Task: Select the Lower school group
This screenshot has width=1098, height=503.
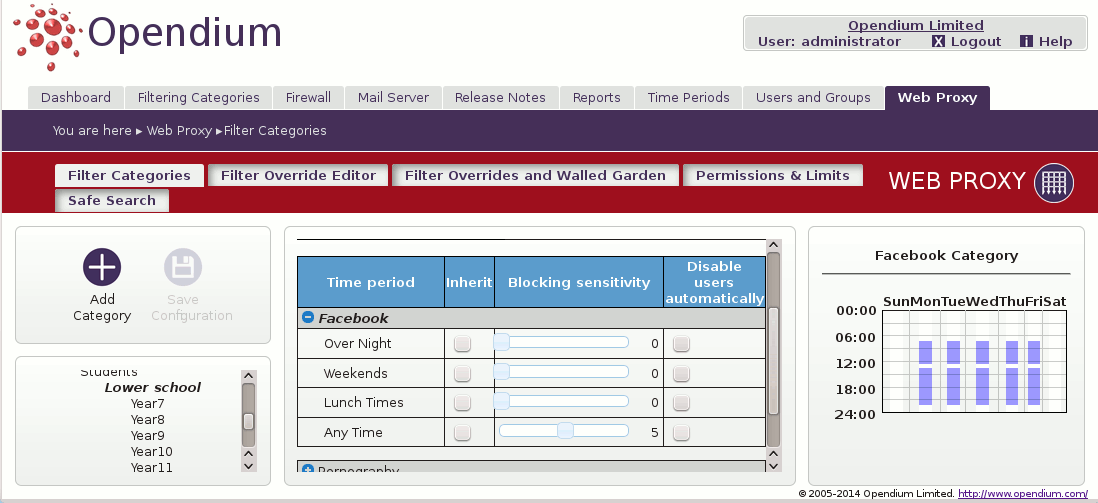Action: pyautogui.click(x=153, y=387)
